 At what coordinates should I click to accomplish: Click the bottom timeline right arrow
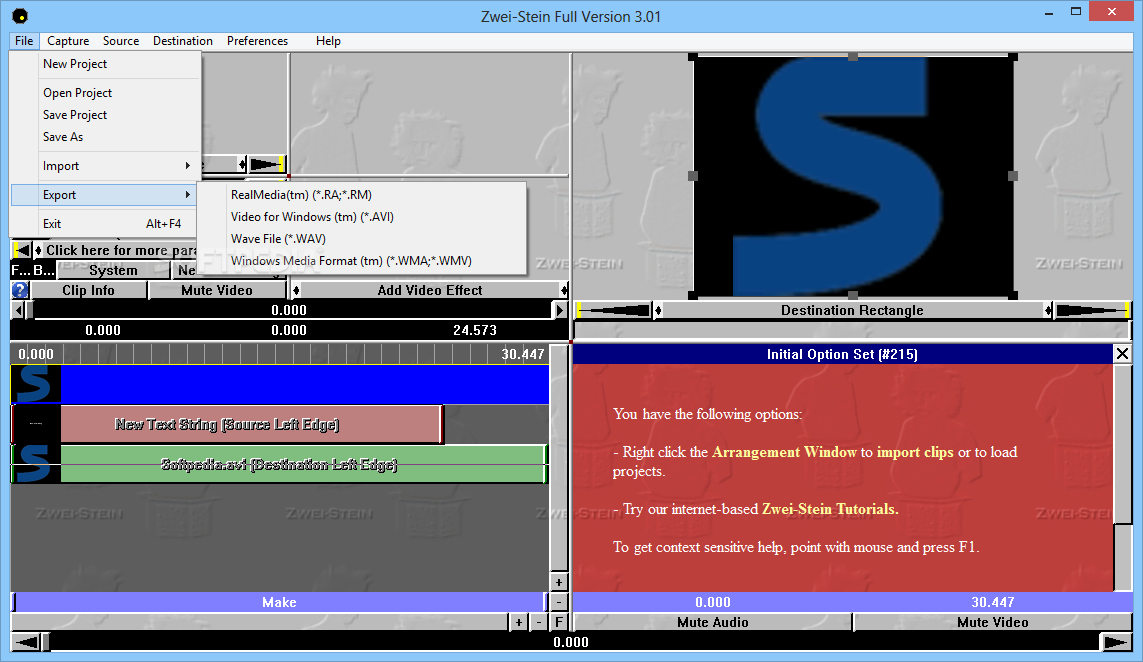pyautogui.click(x=1115, y=642)
